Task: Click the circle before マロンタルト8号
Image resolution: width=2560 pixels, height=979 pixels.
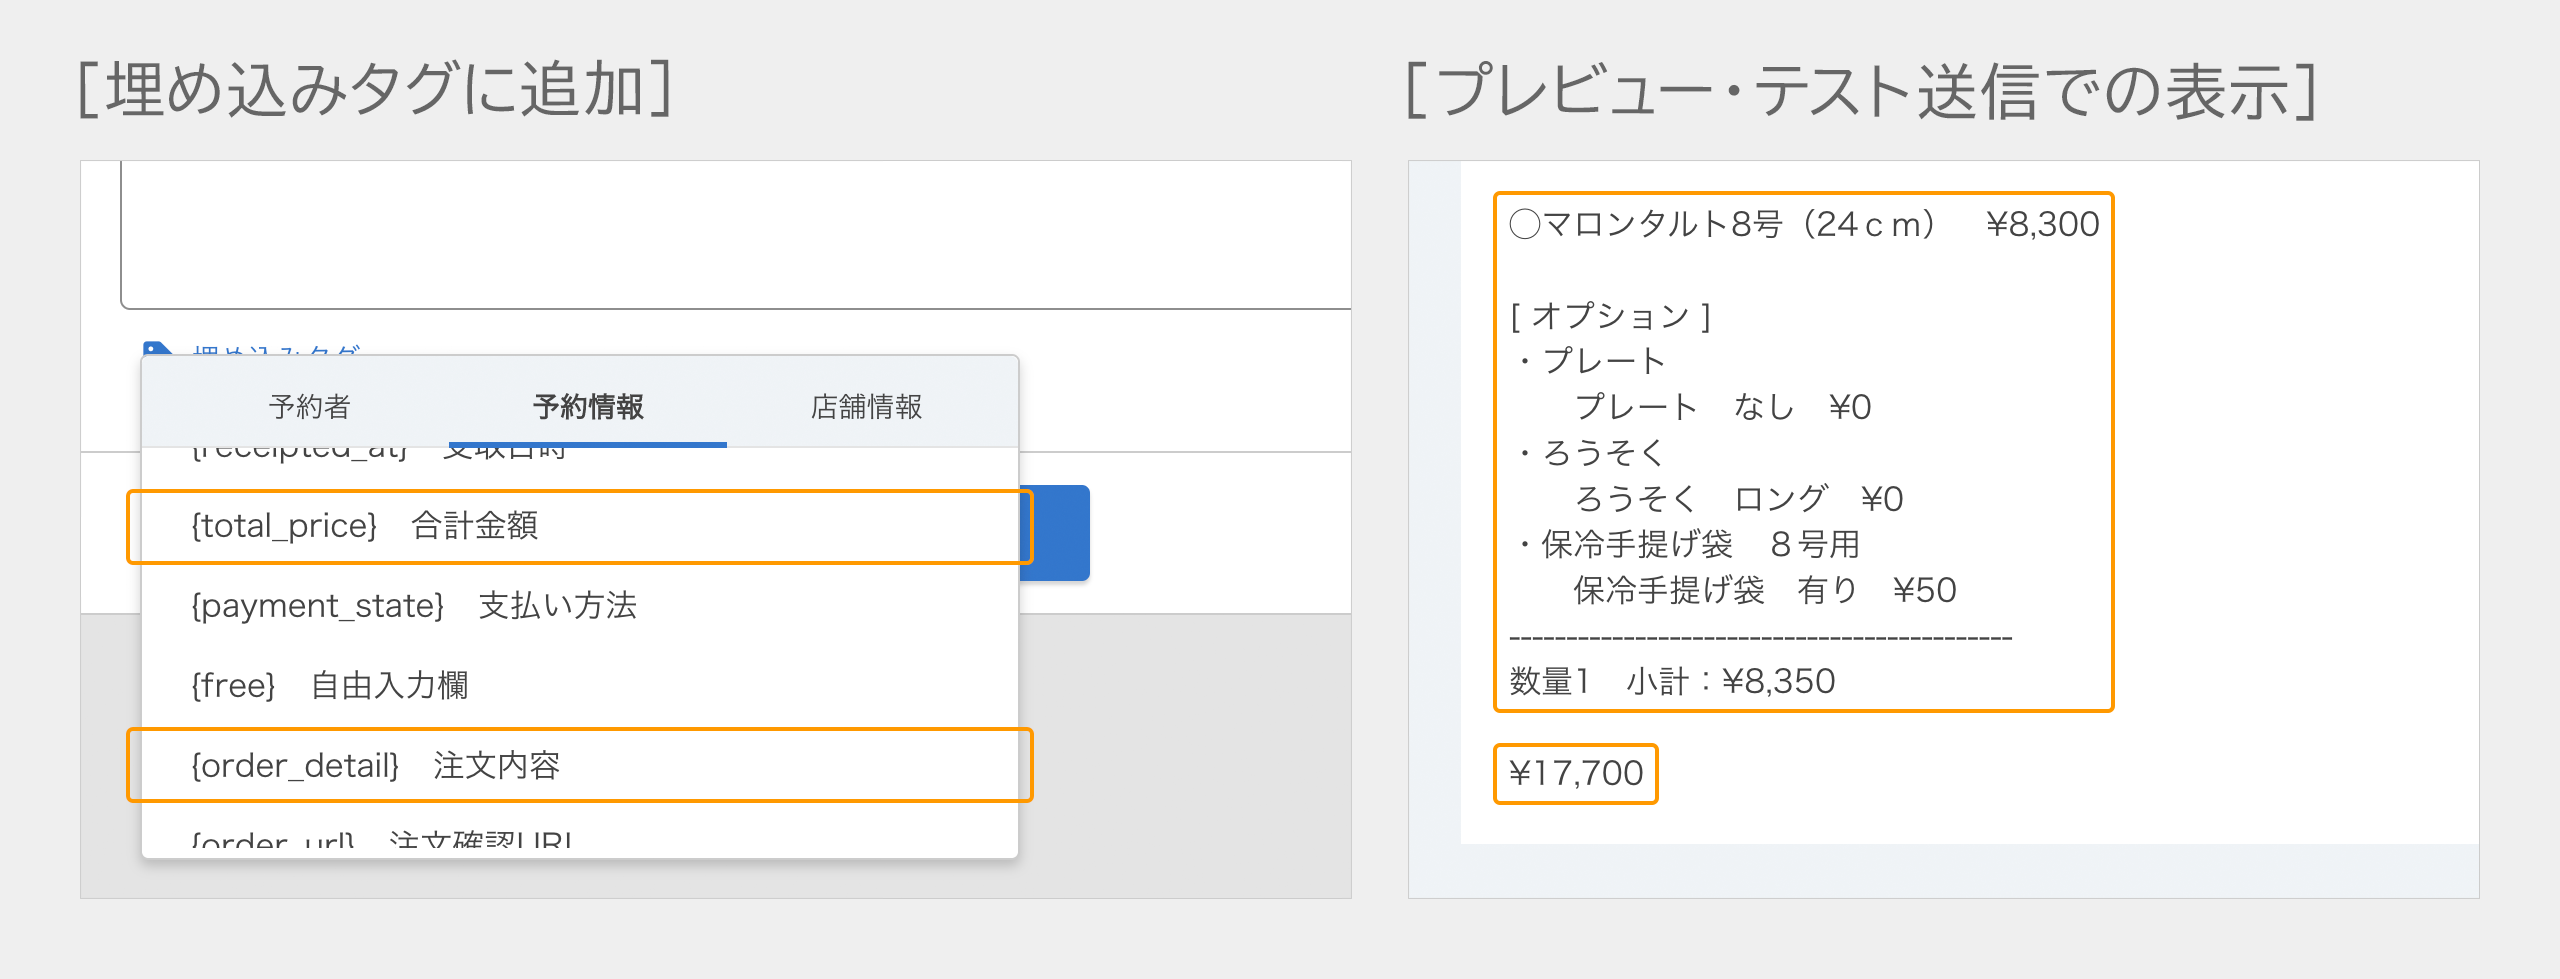Action: (1525, 224)
